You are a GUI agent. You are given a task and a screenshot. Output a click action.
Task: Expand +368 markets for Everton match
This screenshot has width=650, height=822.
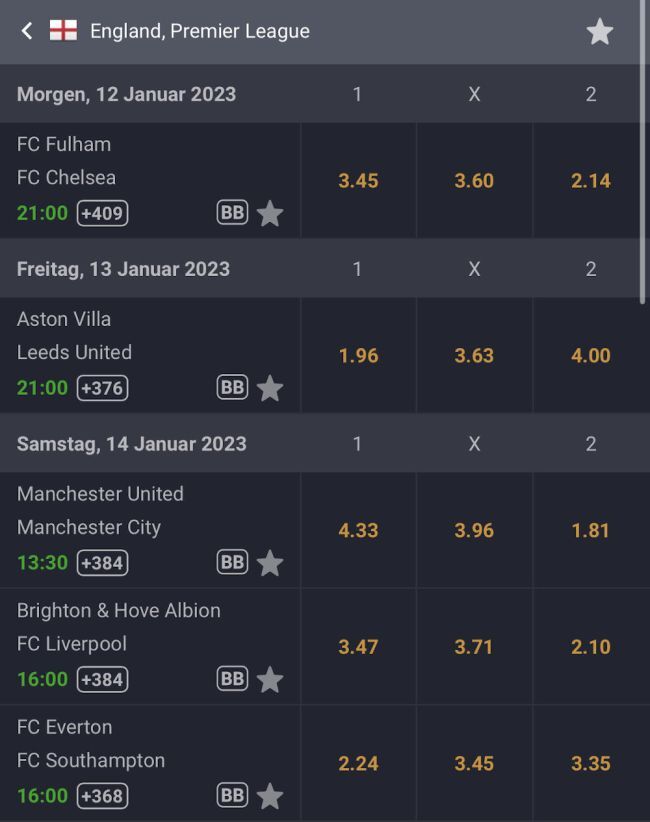pyautogui.click(x=102, y=796)
